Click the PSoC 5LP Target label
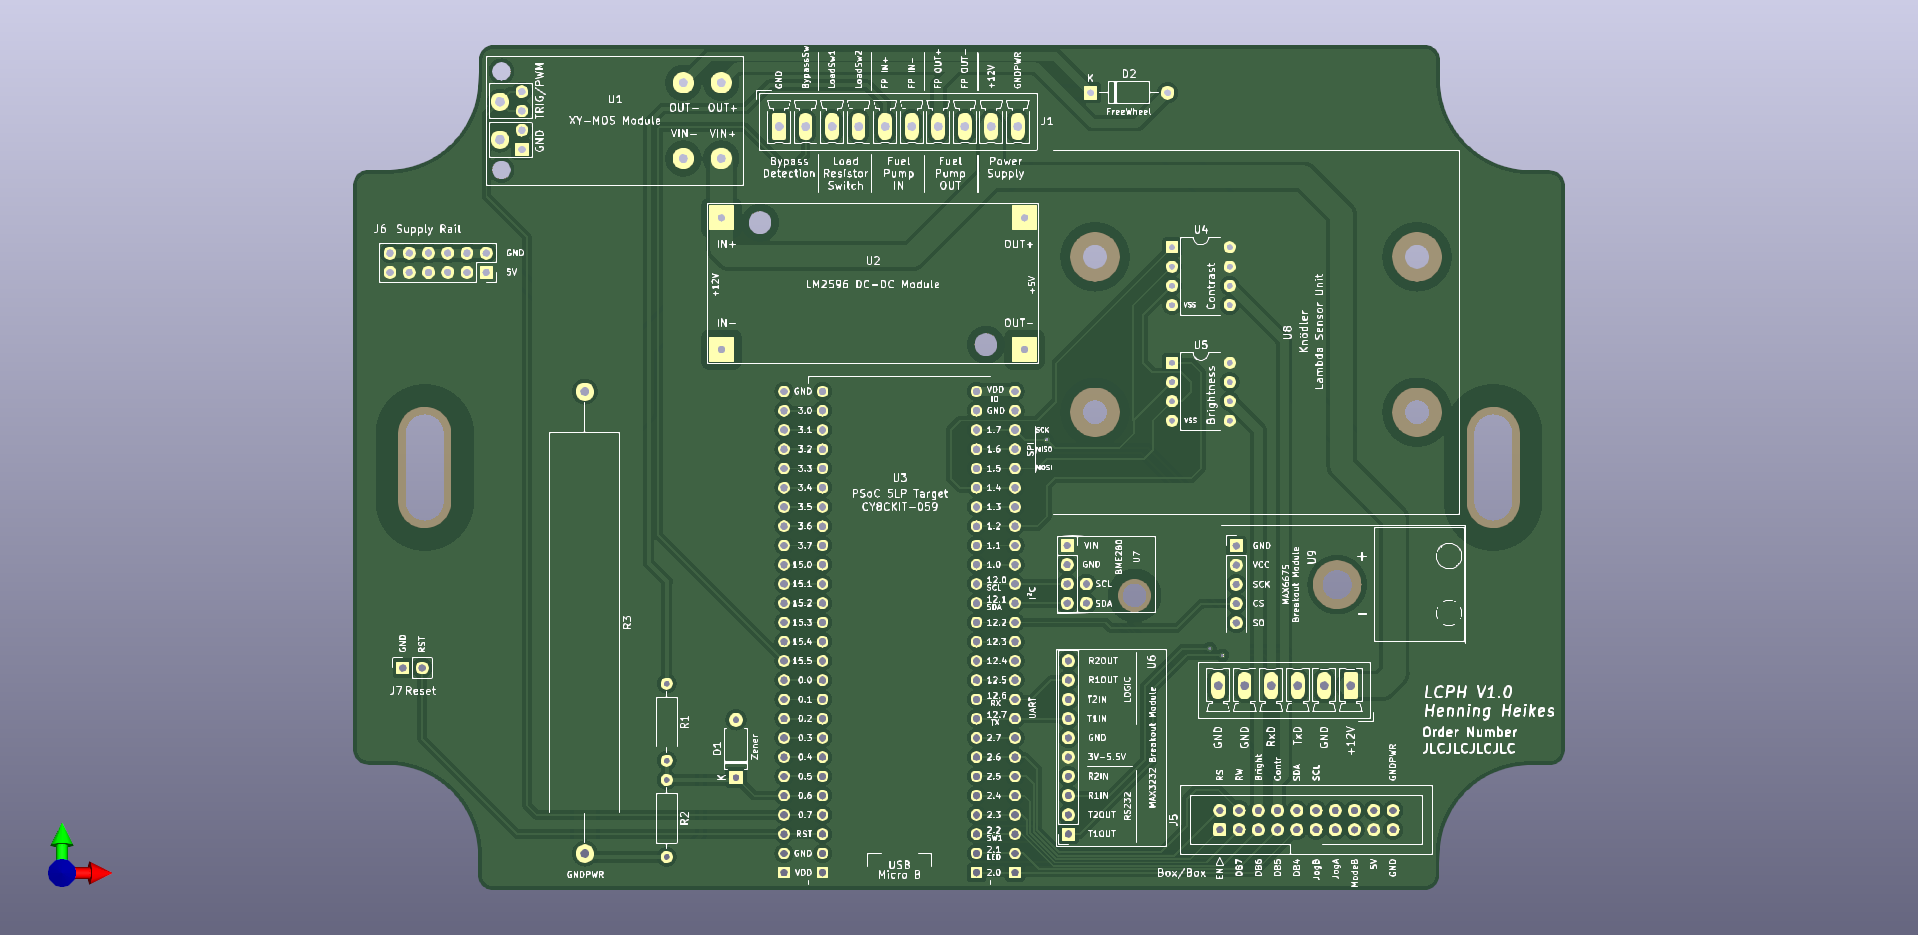 (899, 494)
